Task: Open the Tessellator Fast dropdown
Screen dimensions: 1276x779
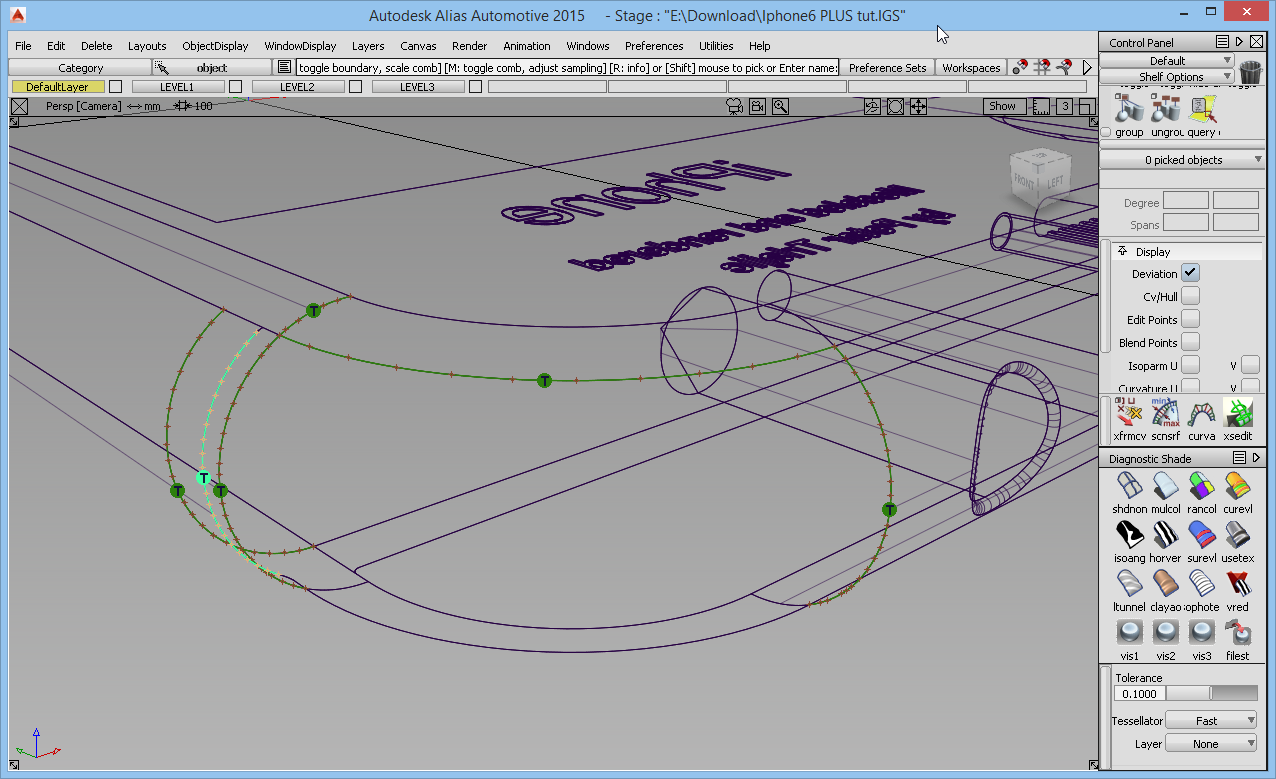Action: coord(1211,720)
